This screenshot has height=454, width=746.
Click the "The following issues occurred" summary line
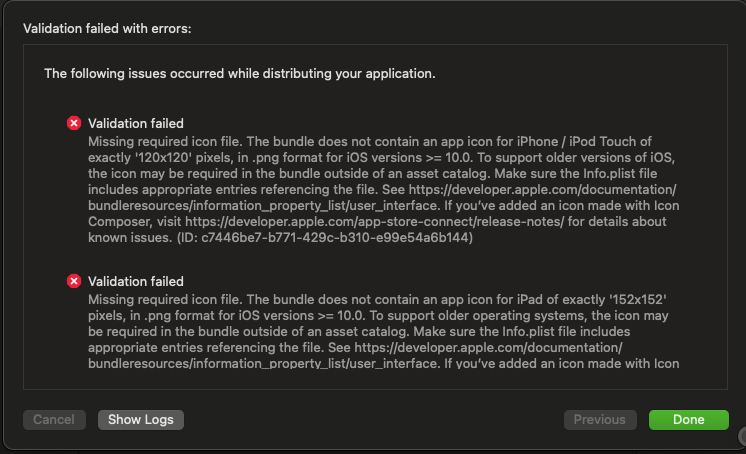239,73
